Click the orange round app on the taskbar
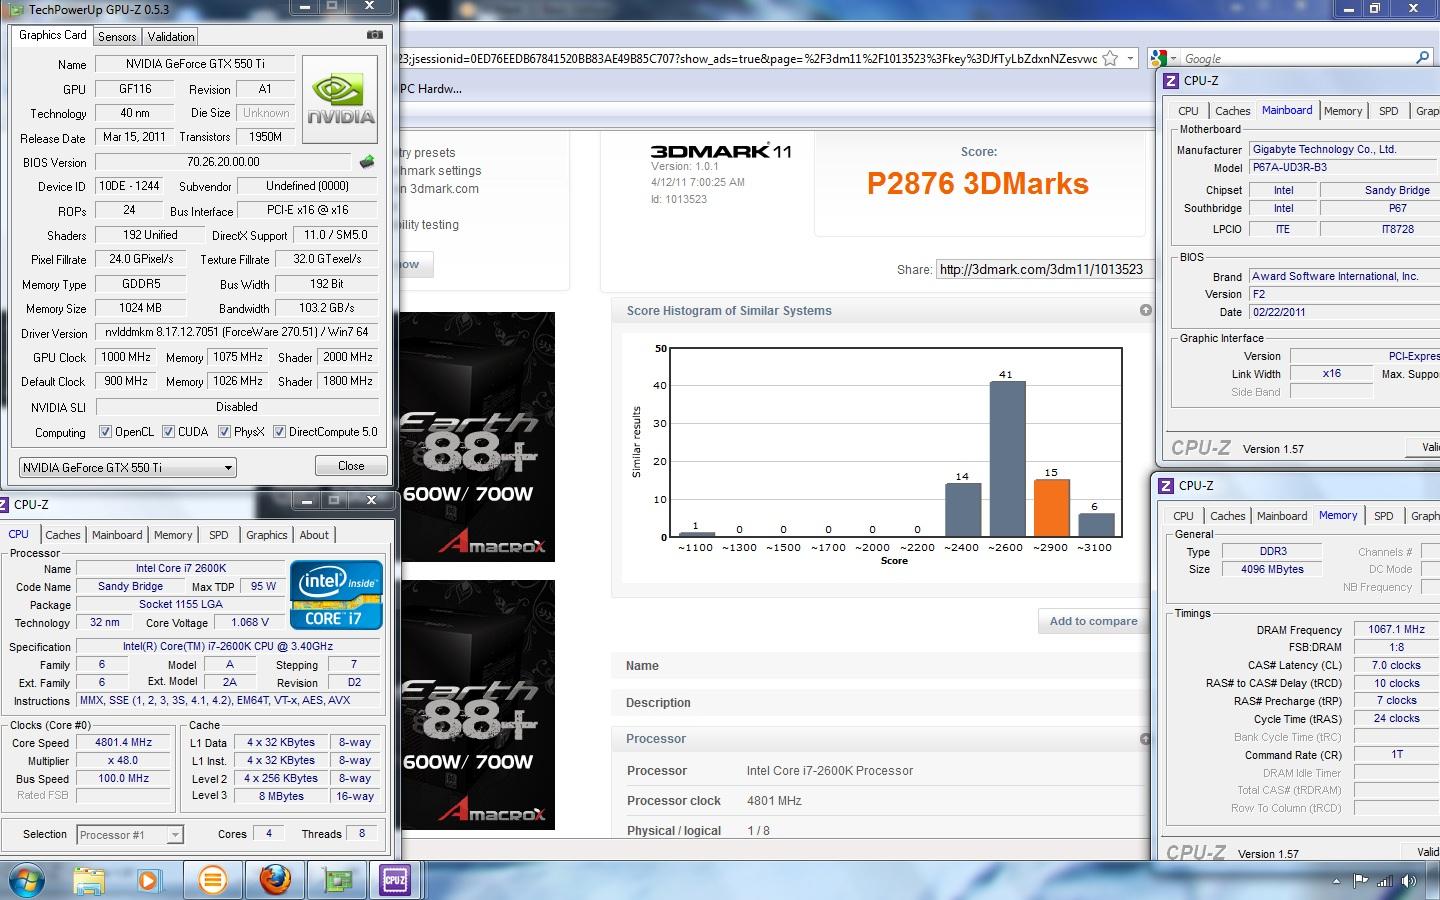 click(212, 880)
